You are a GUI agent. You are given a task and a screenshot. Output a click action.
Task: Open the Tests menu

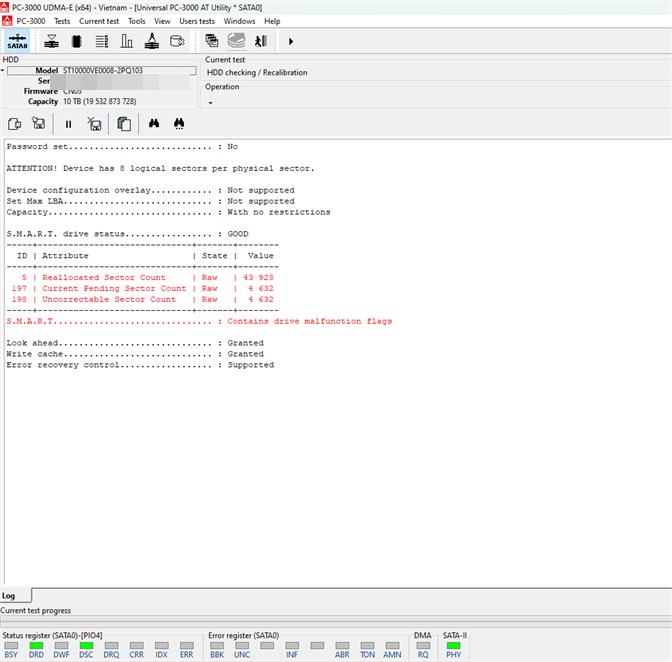(x=62, y=21)
